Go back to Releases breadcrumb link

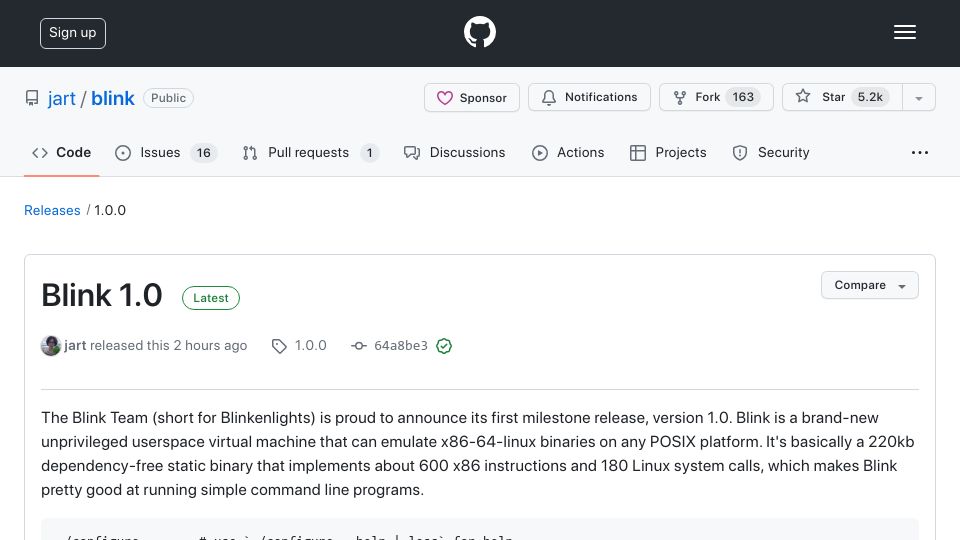pos(52,210)
